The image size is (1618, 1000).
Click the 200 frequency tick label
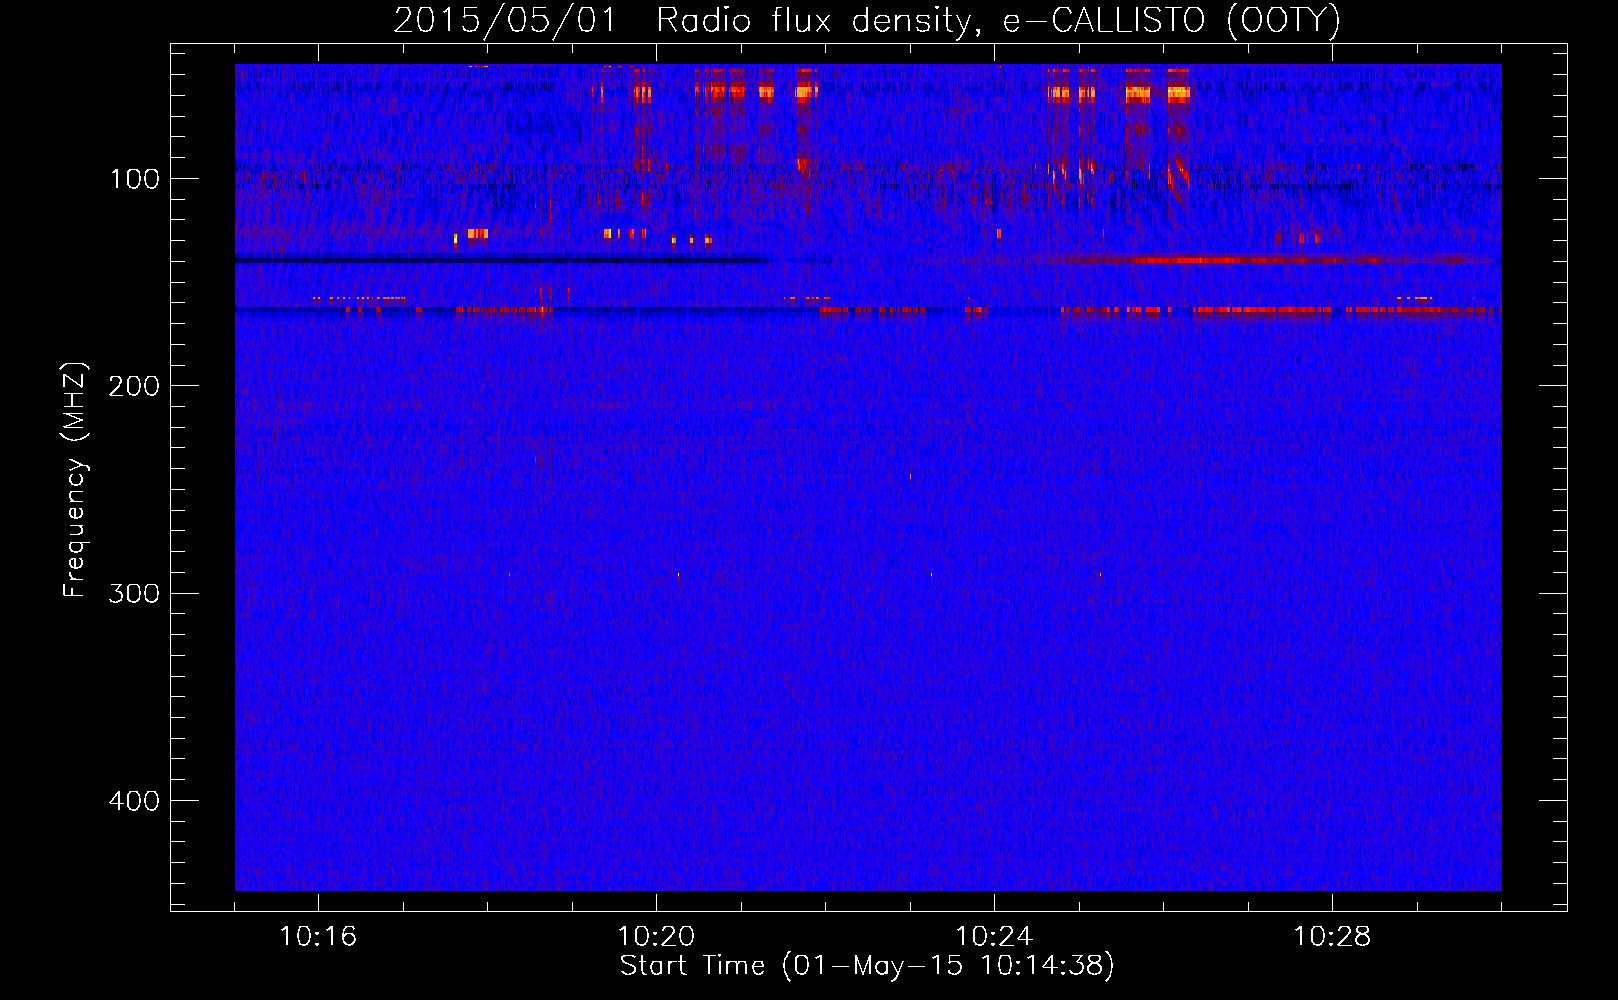[x=134, y=386]
